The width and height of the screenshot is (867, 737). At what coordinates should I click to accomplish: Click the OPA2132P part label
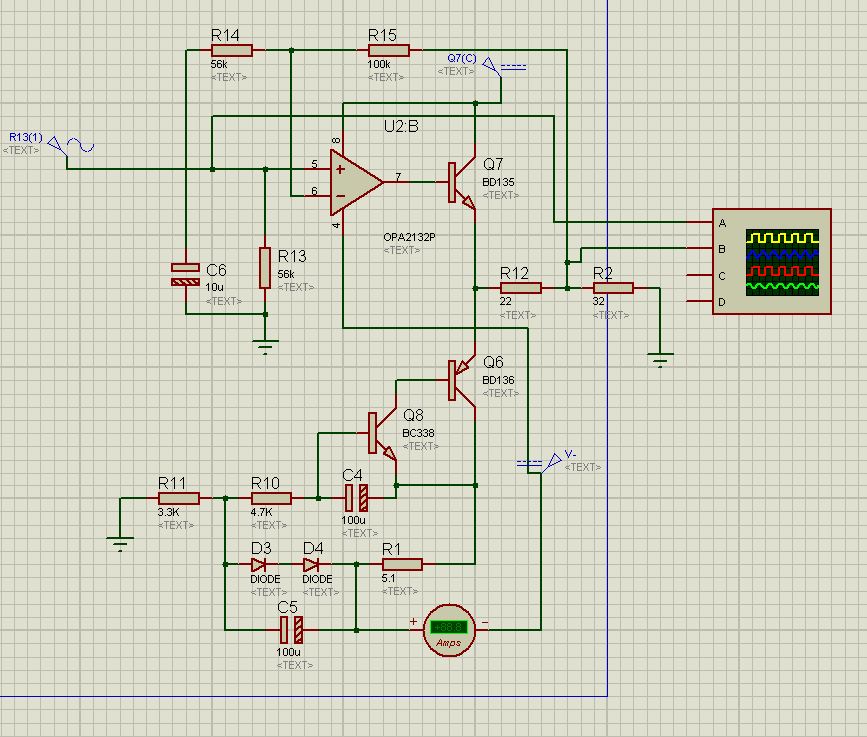tap(409, 237)
